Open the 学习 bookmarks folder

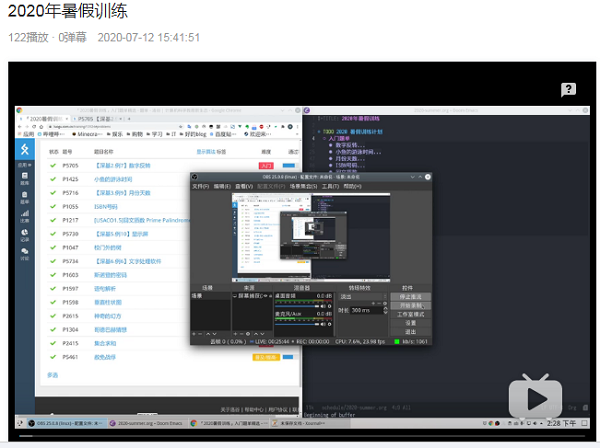(x=155, y=134)
